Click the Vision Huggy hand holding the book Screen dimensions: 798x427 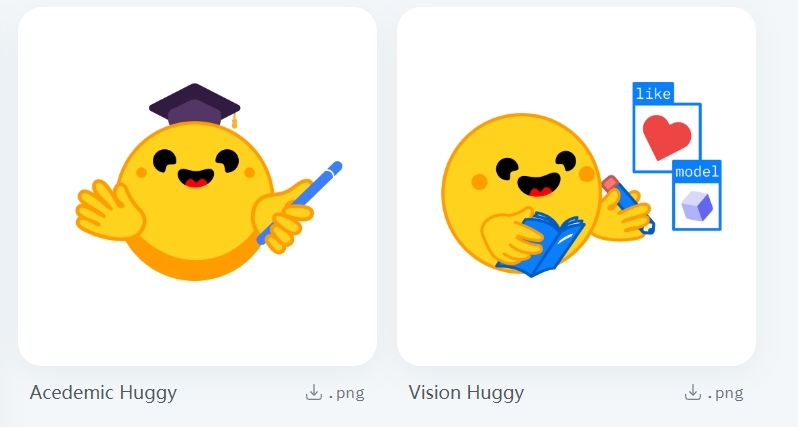[x=510, y=236]
